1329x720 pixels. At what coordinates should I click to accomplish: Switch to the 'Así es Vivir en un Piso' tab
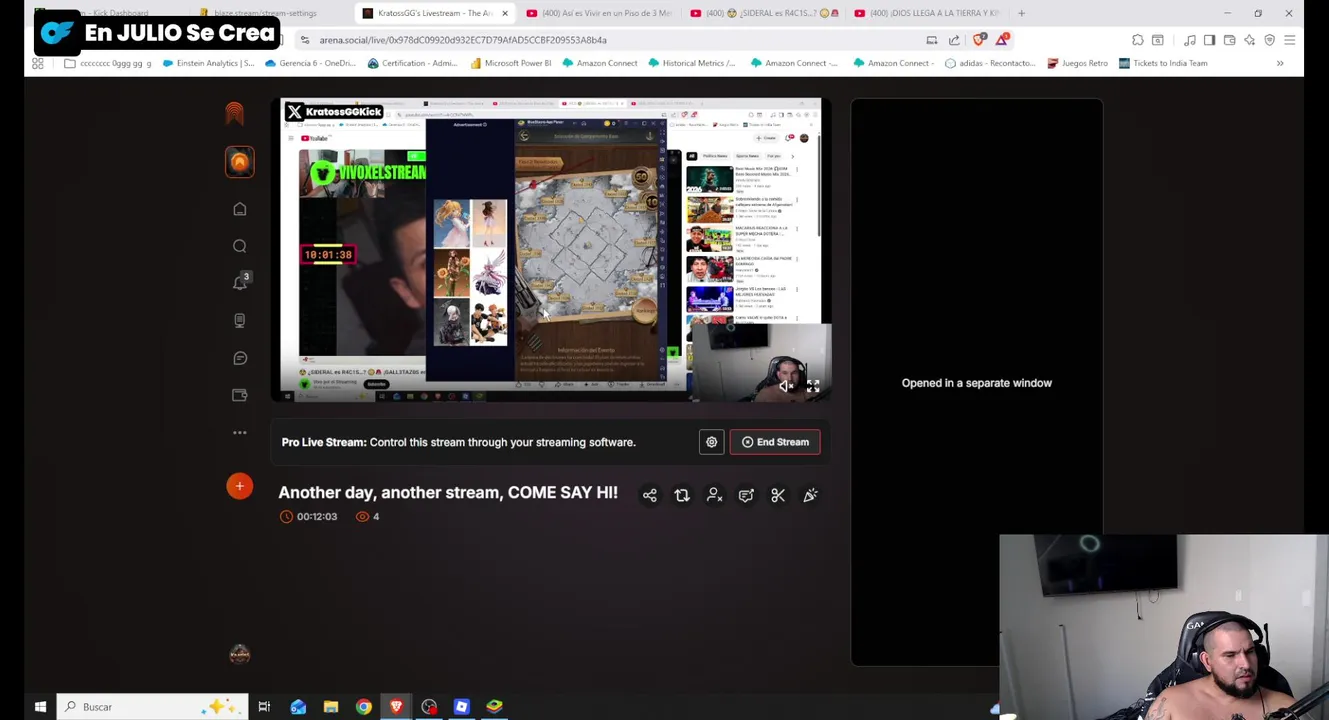click(598, 13)
